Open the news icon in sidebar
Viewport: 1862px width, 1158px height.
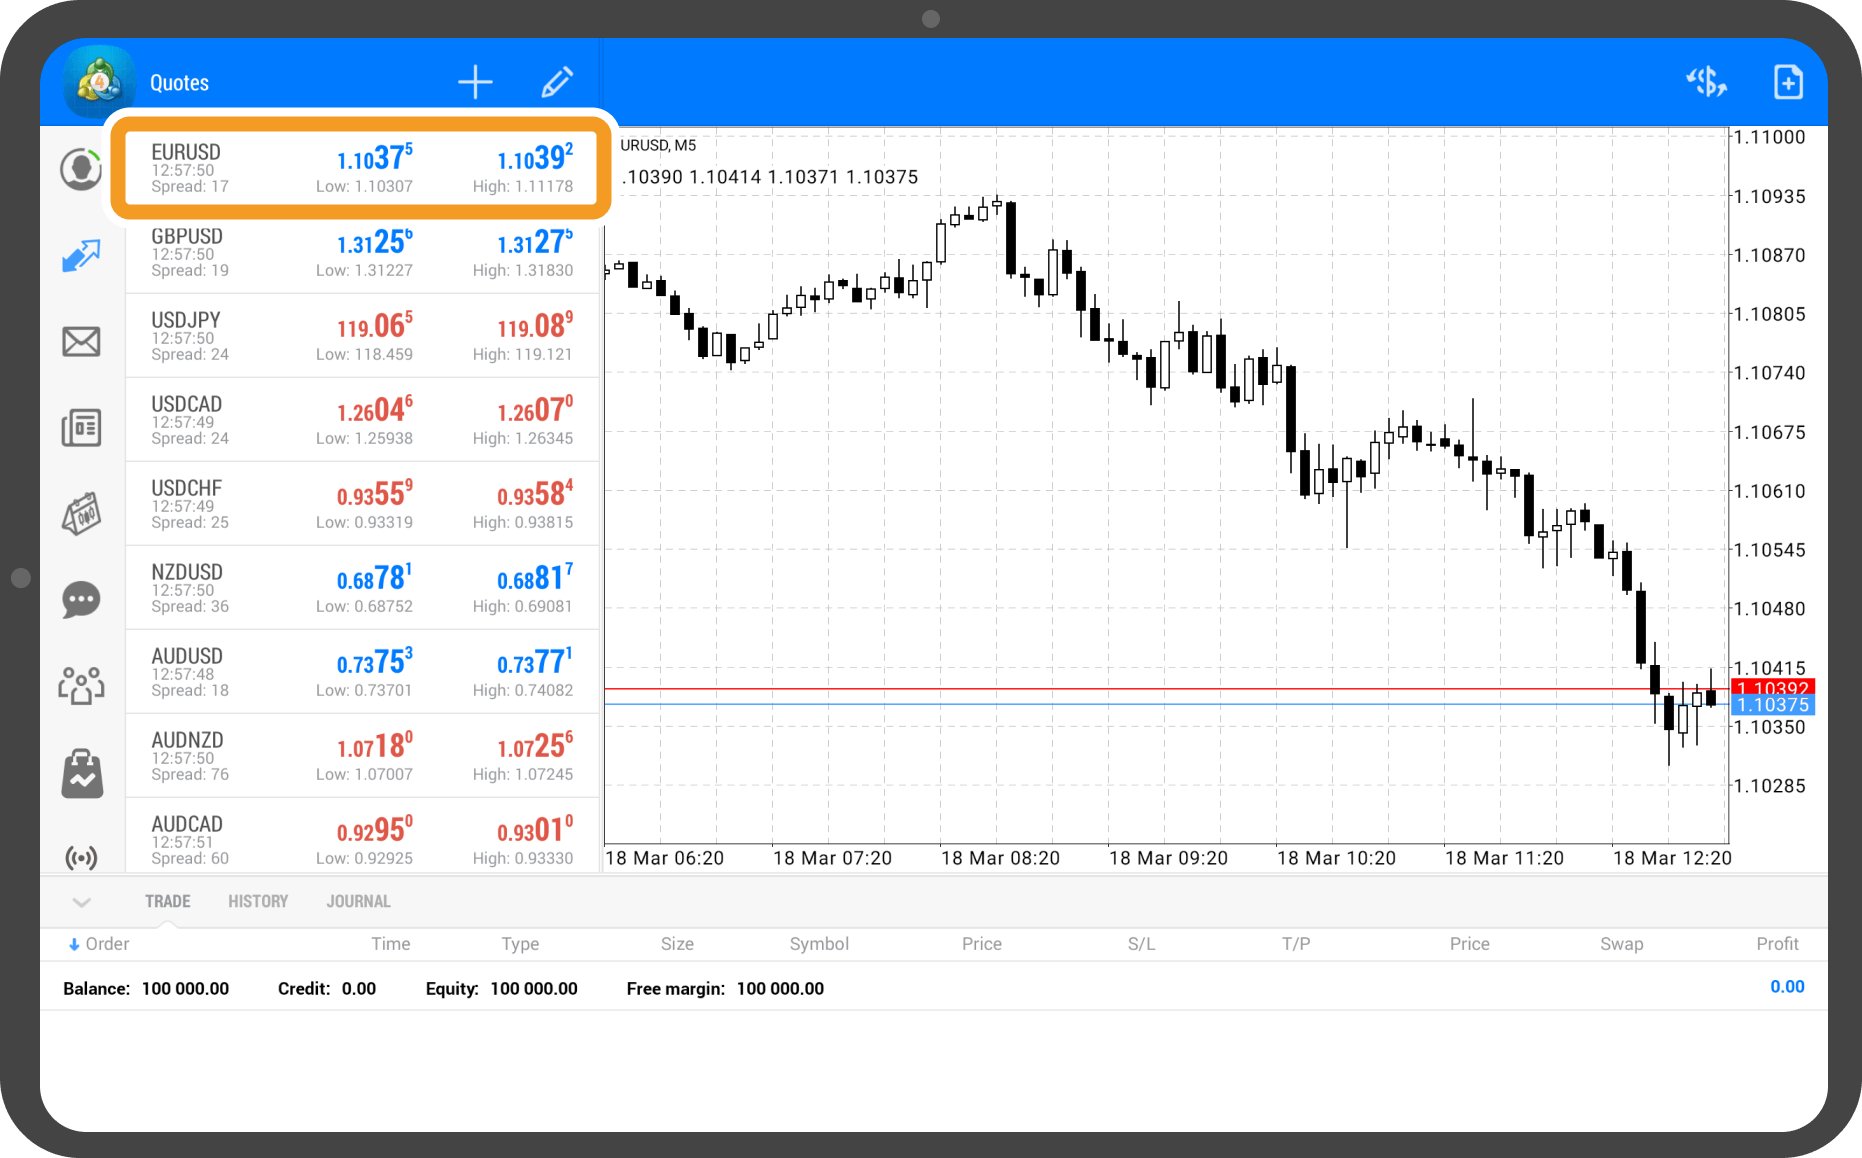tap(81, 428)
